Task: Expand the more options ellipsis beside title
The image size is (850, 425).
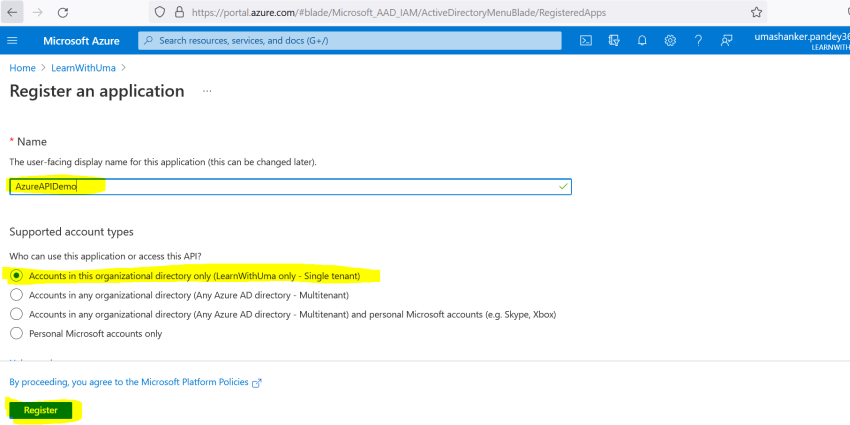Action: pyautogui.click(x=208, y=91)
